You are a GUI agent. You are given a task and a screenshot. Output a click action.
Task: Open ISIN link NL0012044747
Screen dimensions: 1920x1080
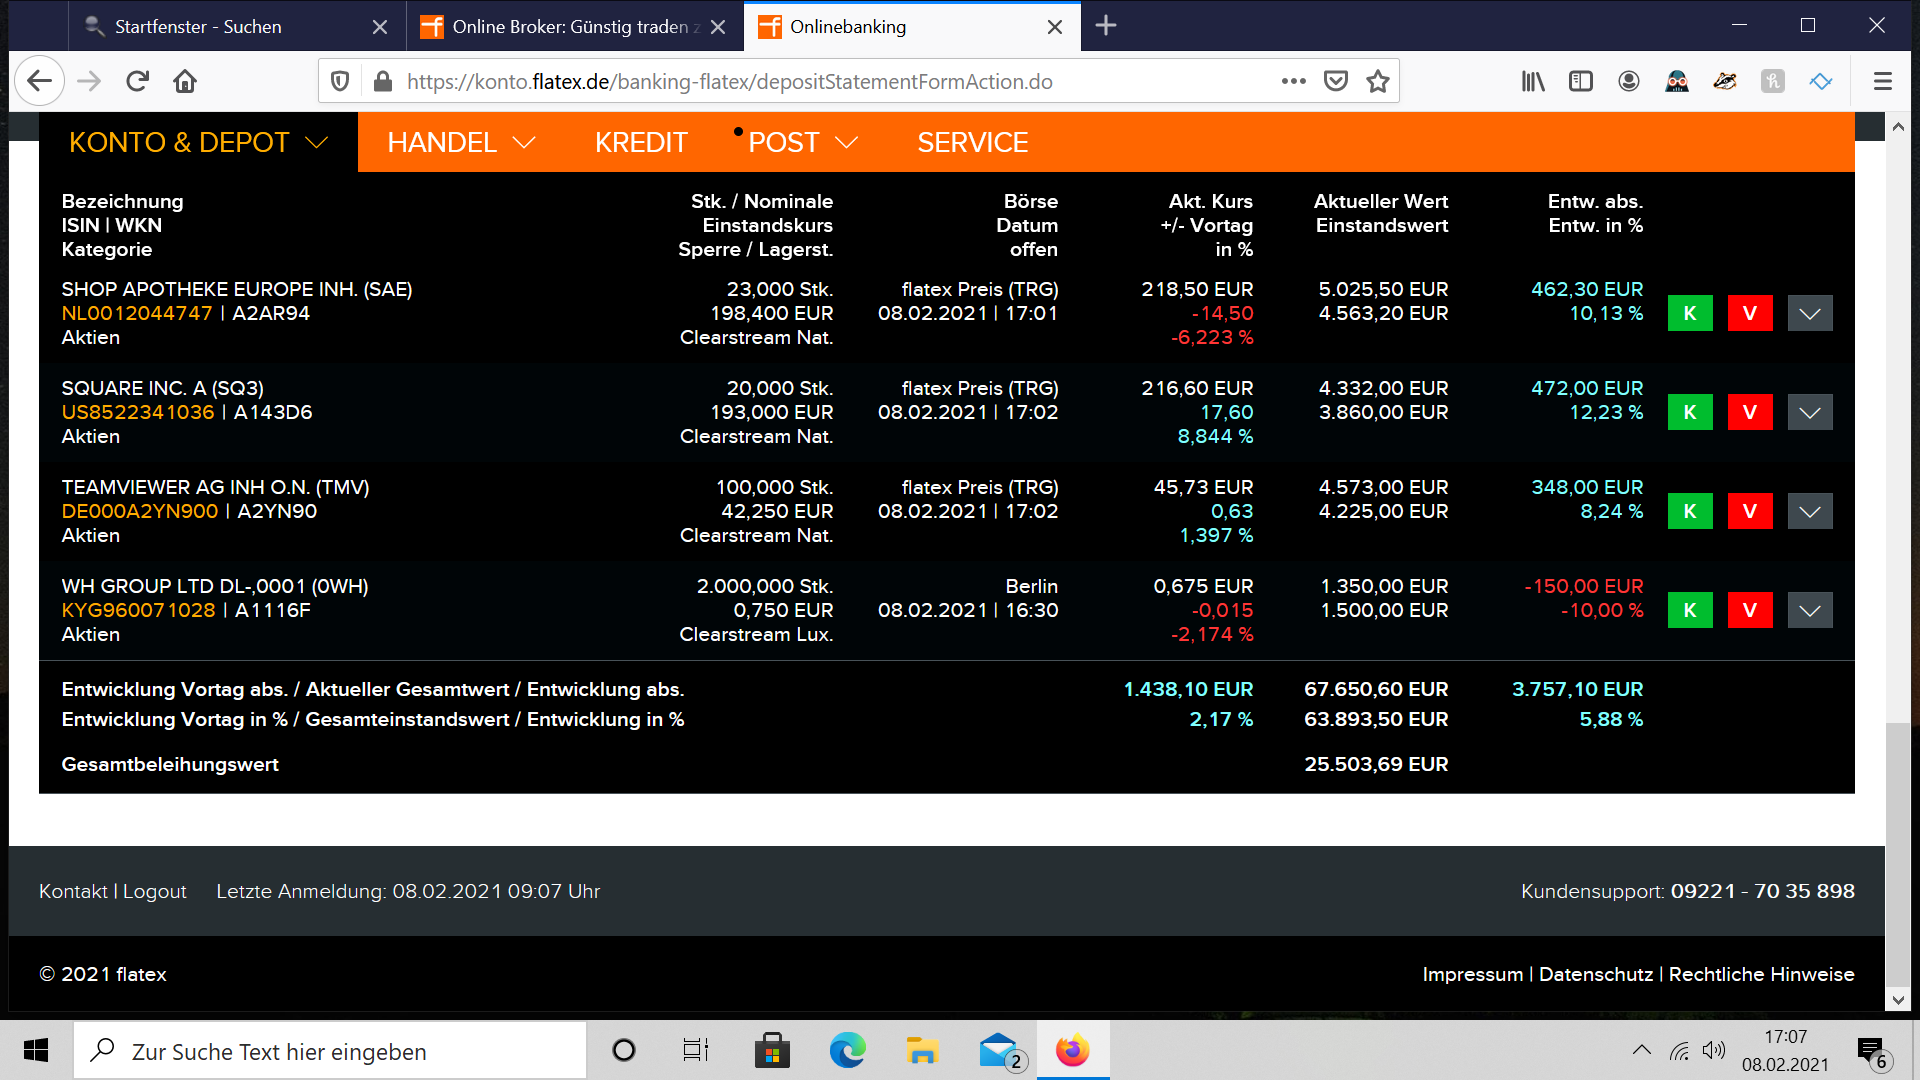[137, 313]
